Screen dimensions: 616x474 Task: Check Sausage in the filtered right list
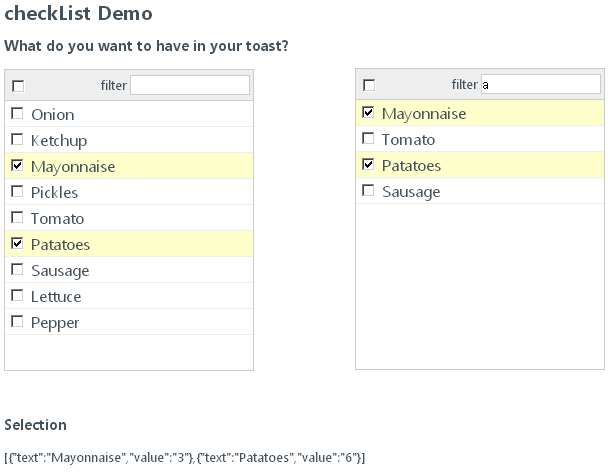(368, 190)
